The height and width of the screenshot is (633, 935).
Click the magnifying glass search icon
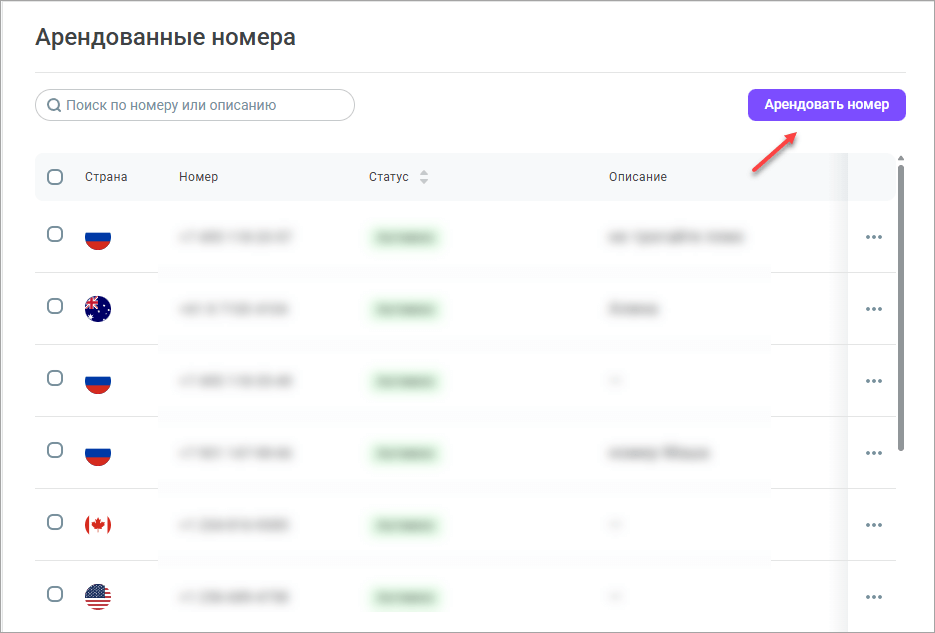point(53,105)
